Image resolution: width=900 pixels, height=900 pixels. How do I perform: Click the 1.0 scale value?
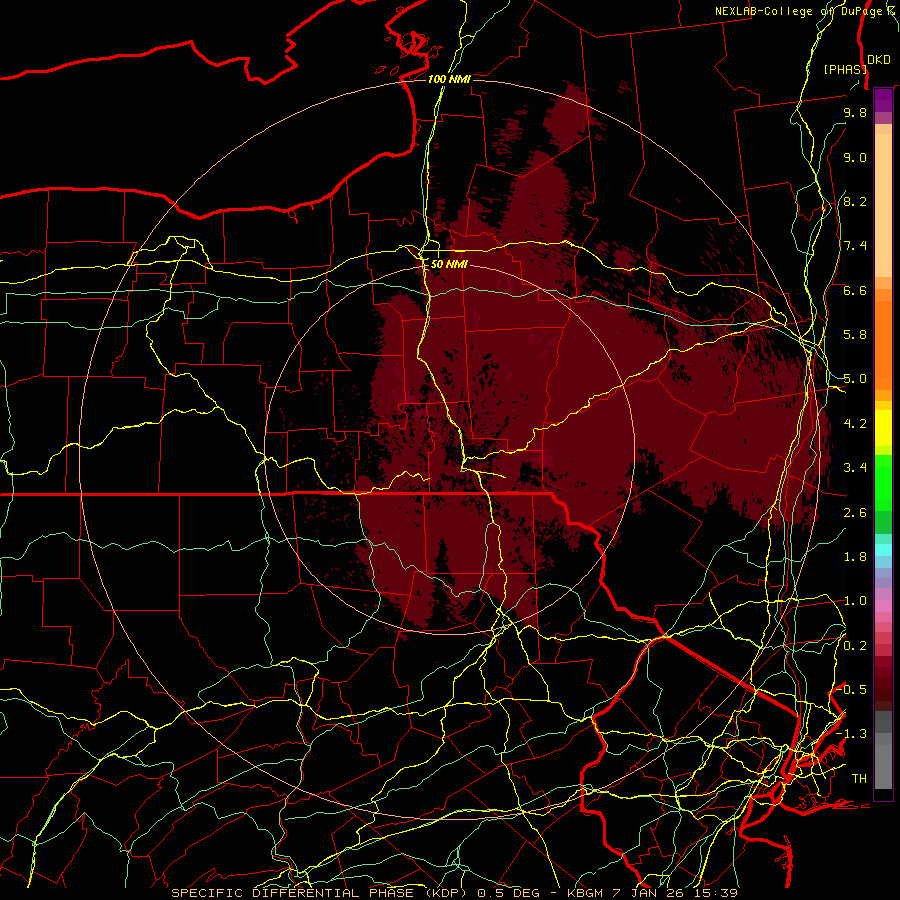855,601
